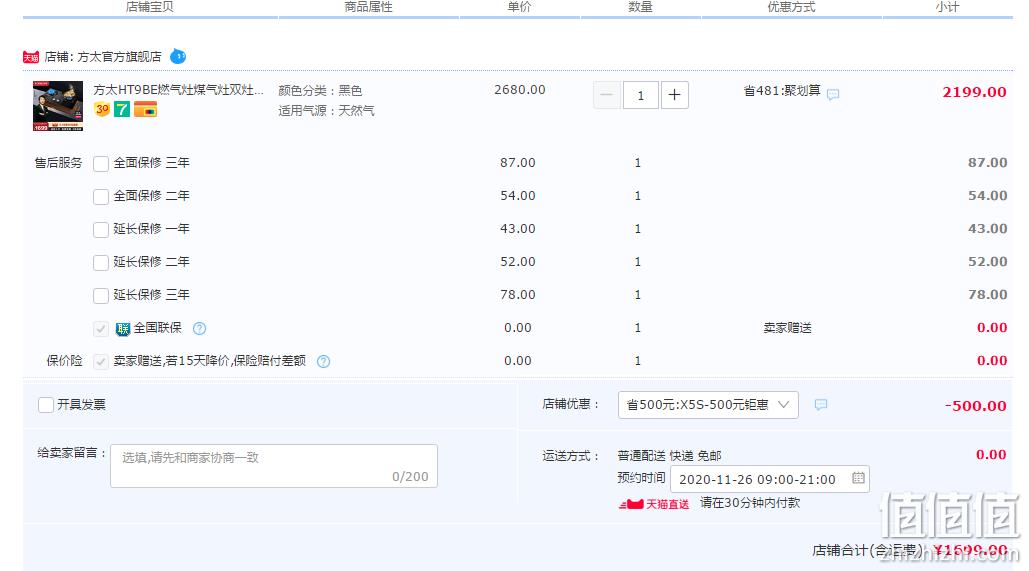Click the 省481:聚划算 discount text
The height and width of the screenshot is (571, 1029).
click(782, 91)
